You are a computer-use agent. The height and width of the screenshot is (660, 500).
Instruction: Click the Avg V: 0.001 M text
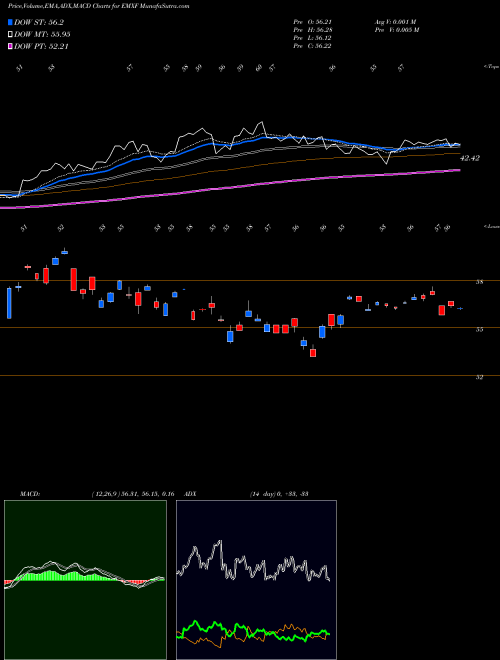click(x=394, y=22)
